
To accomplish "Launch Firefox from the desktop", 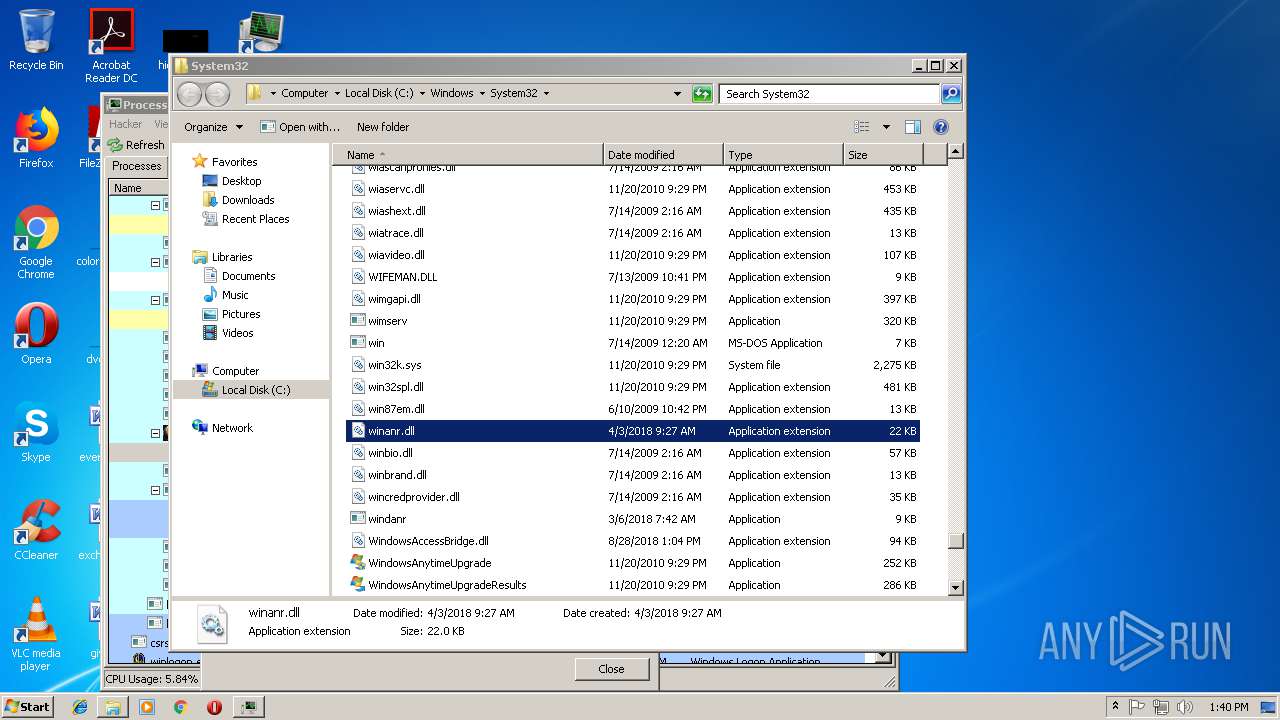I will point(36,137).
